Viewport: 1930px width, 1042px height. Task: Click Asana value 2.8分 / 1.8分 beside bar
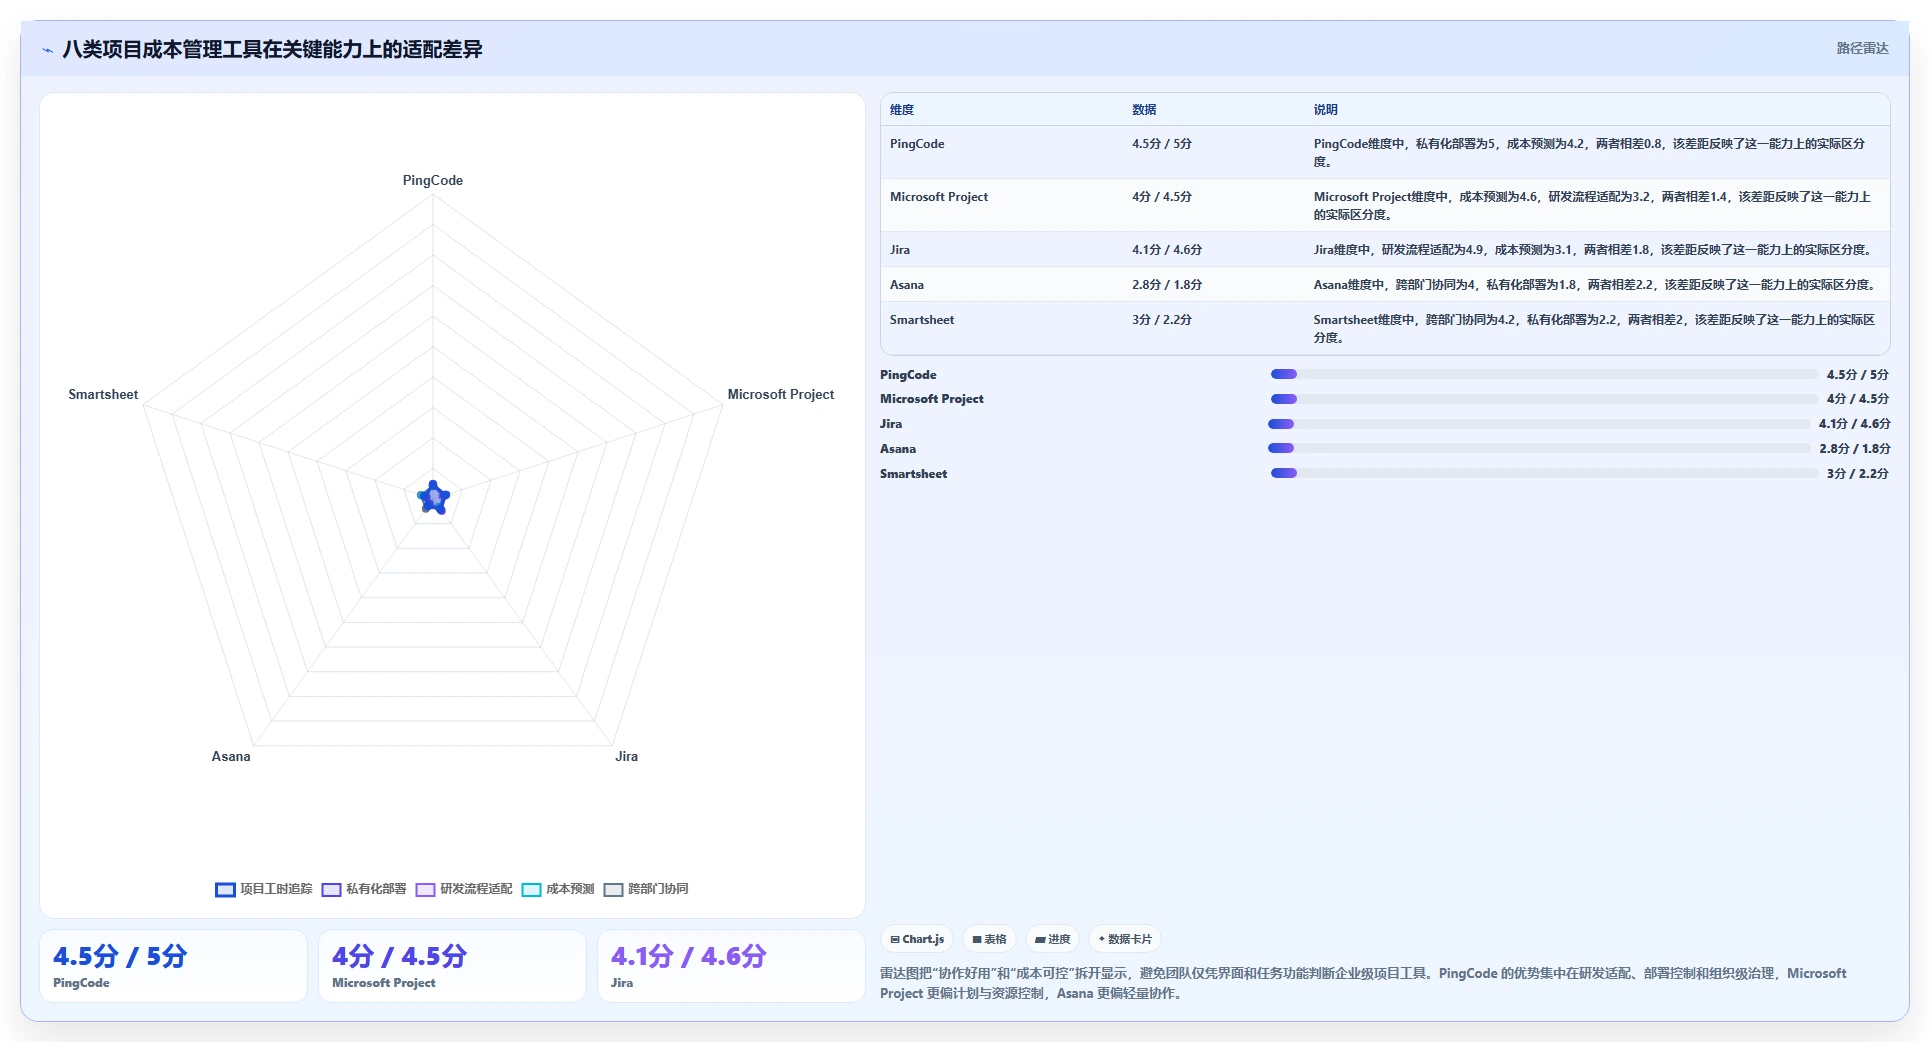coord(1855,449)
